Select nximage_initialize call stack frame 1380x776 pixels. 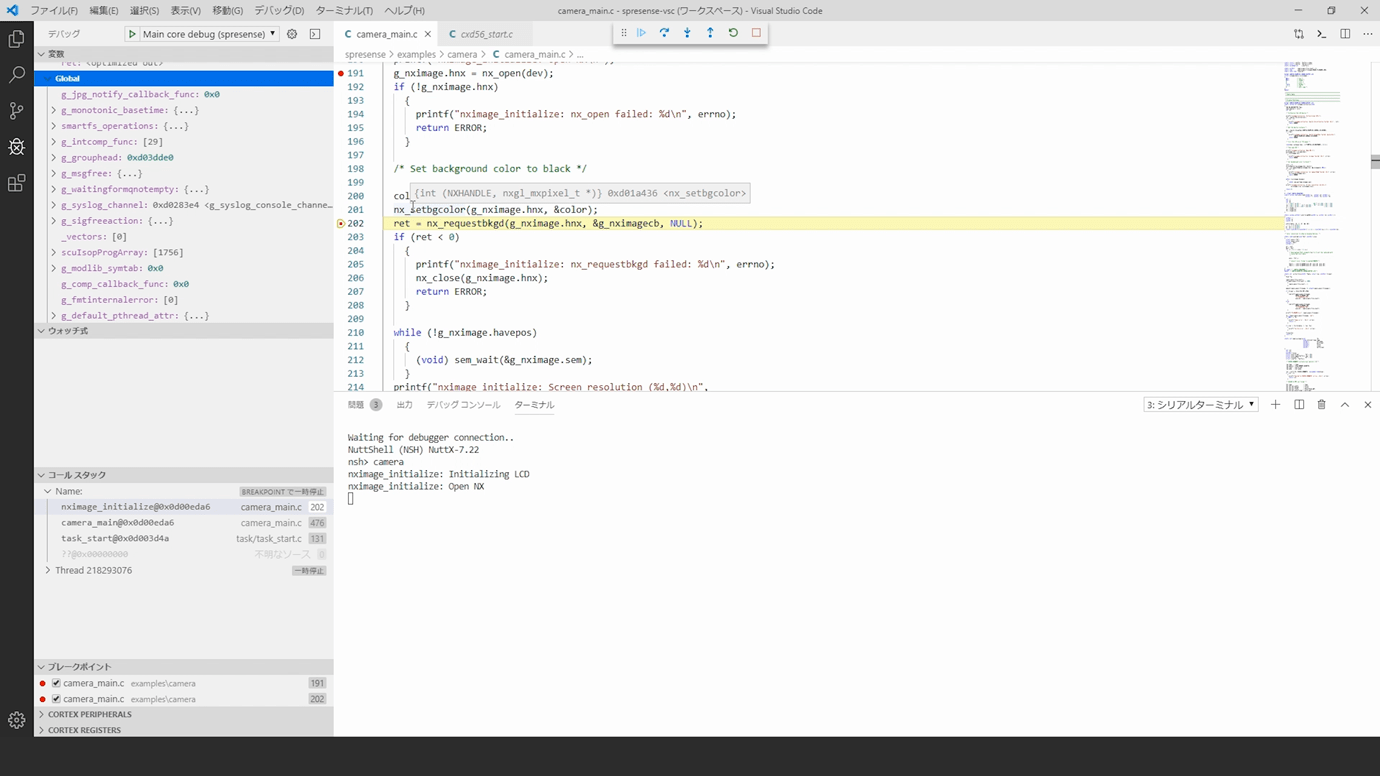pyautogui.click(x=184, y=507)
